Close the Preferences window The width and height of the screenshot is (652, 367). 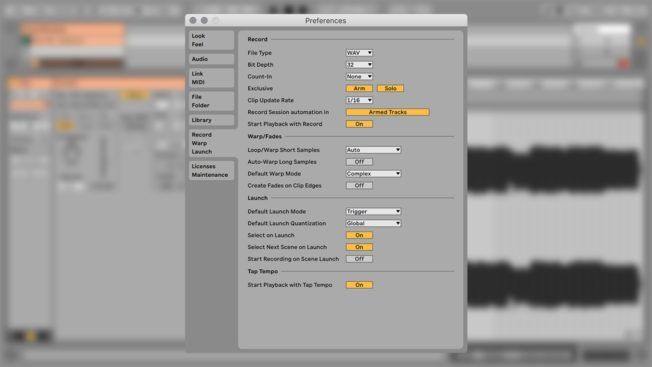pos(193,20)
